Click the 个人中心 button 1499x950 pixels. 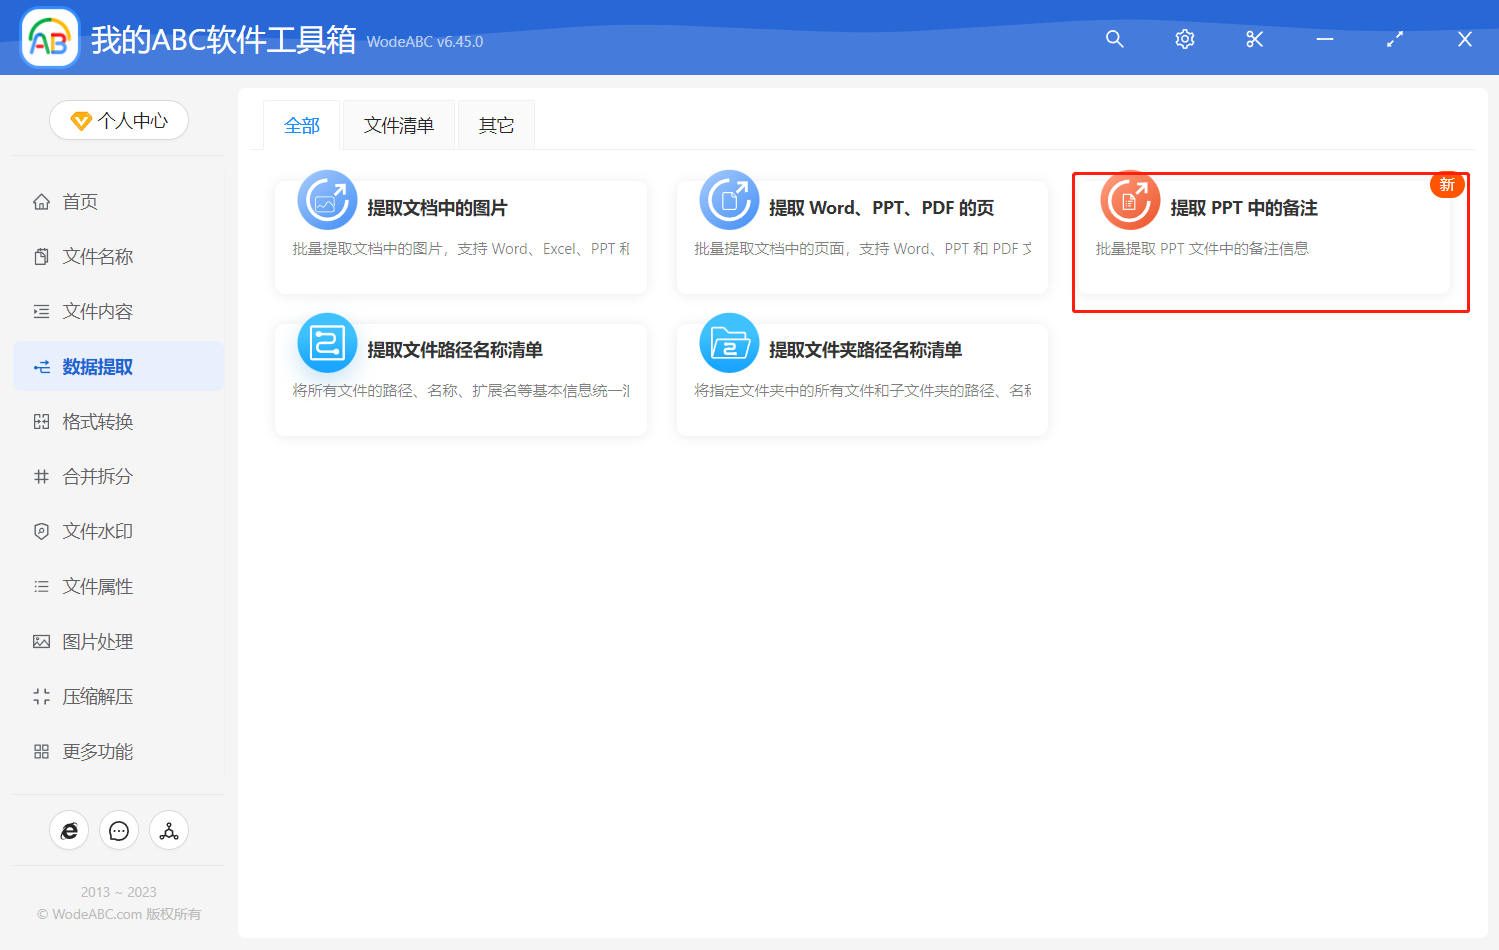coord(118,120)
